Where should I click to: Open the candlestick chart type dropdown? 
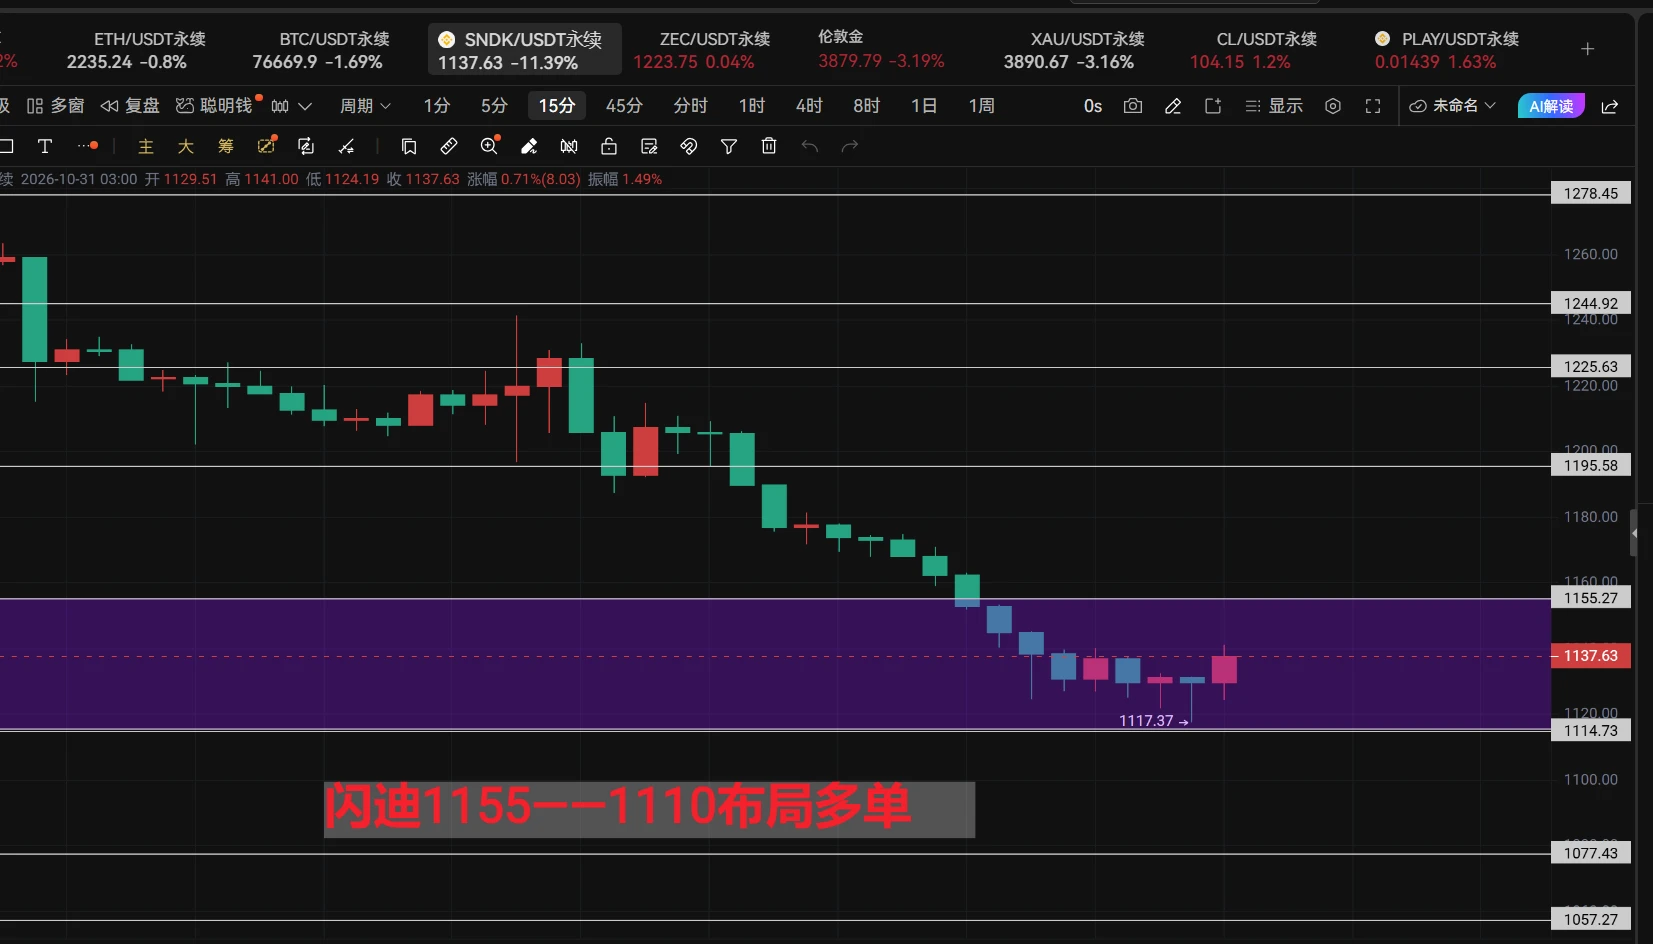tap(292, 106)
